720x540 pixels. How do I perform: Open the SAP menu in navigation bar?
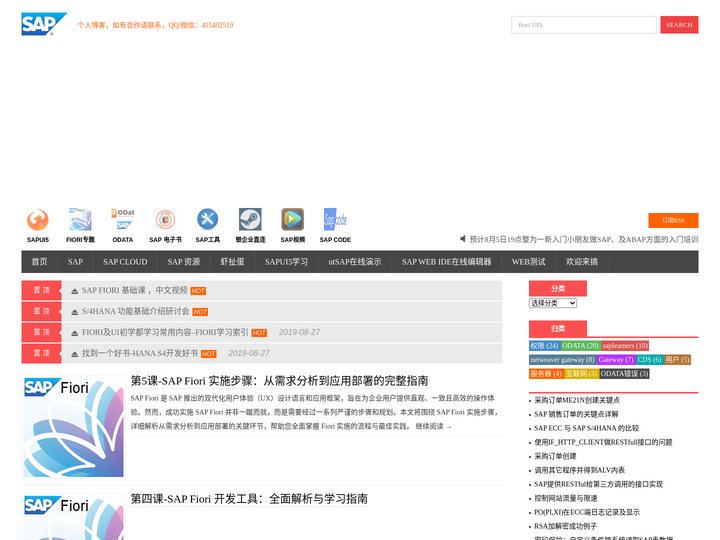click(x=75, y=262)
